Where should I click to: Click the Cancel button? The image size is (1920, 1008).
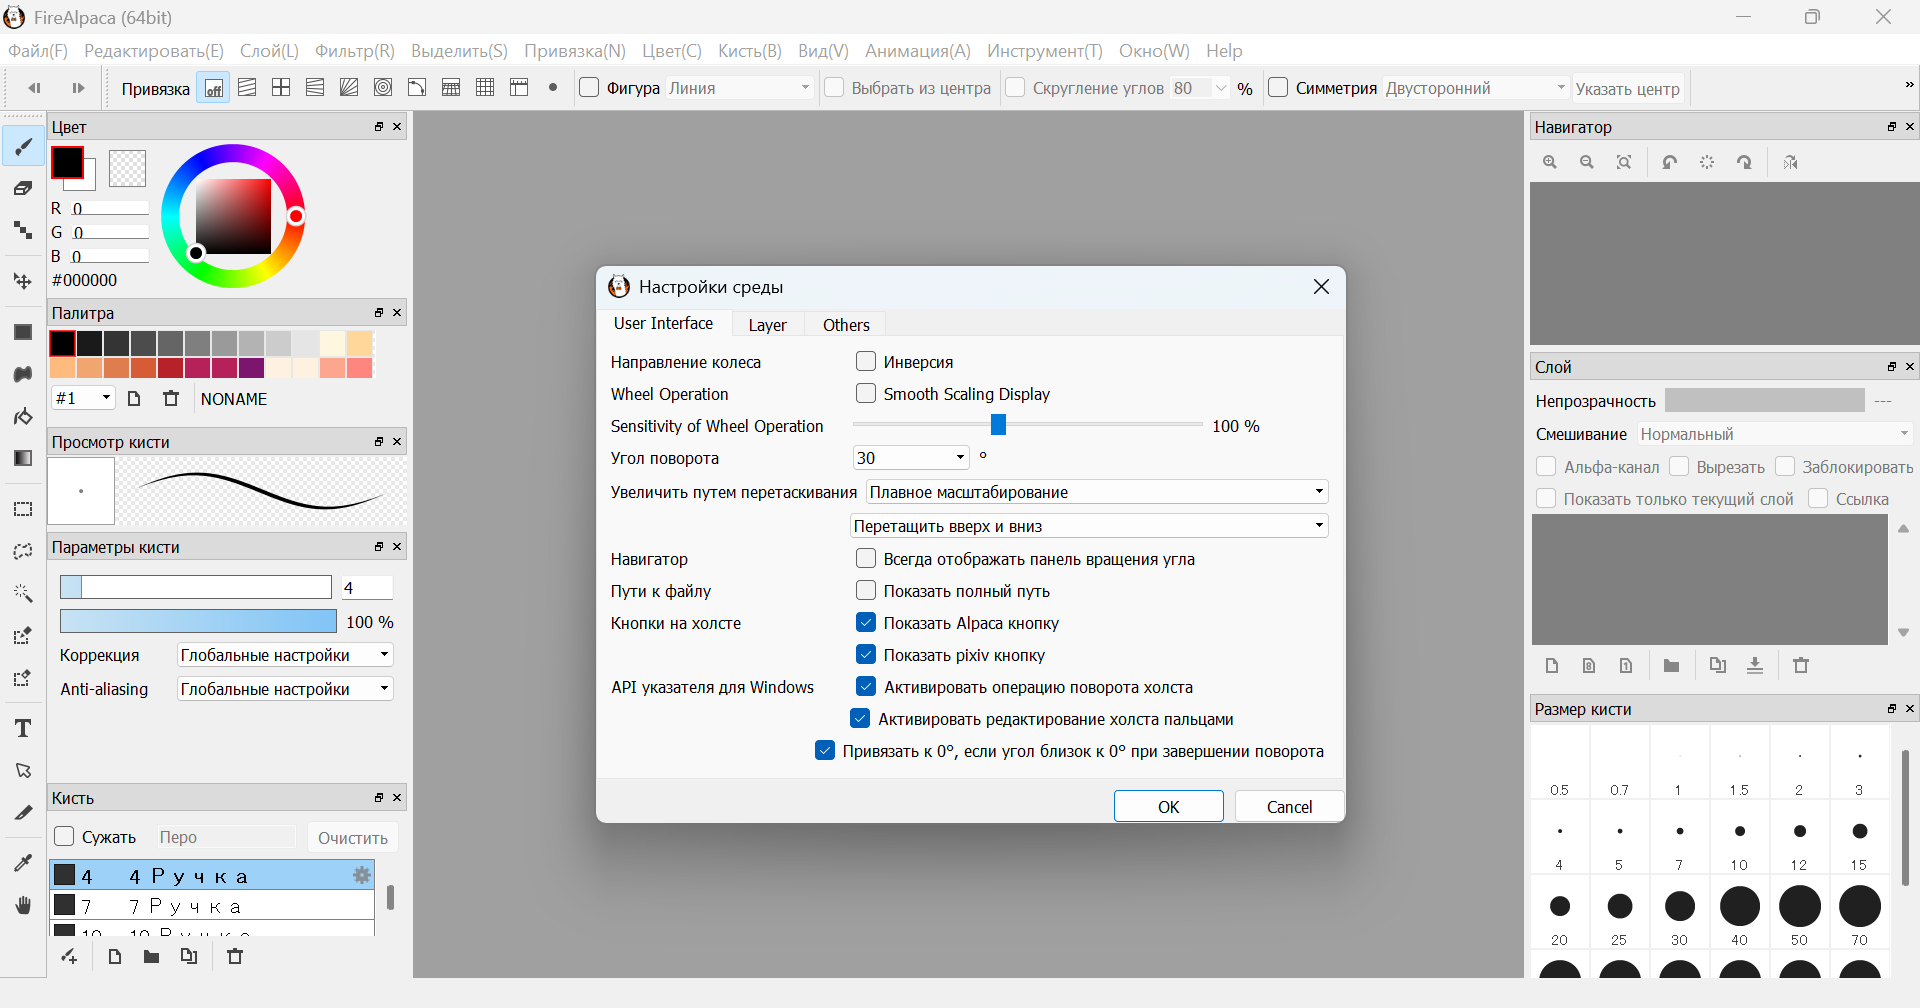coord(1289,807)
